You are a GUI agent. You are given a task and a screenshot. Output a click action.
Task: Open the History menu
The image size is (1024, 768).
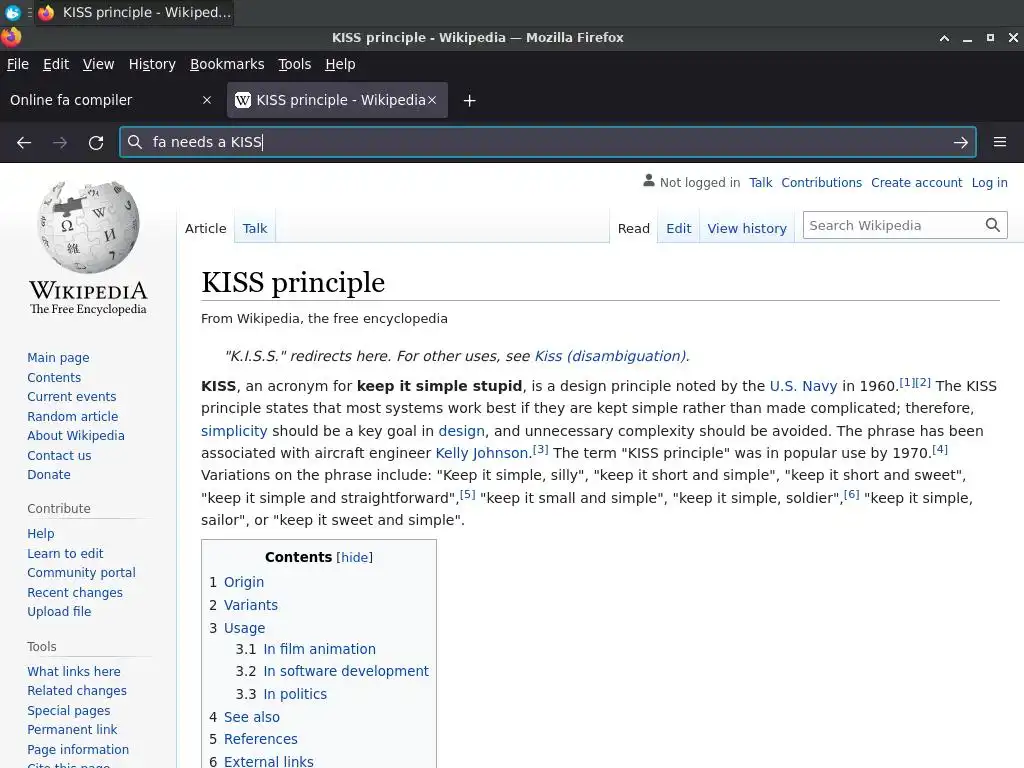(152, 64)
